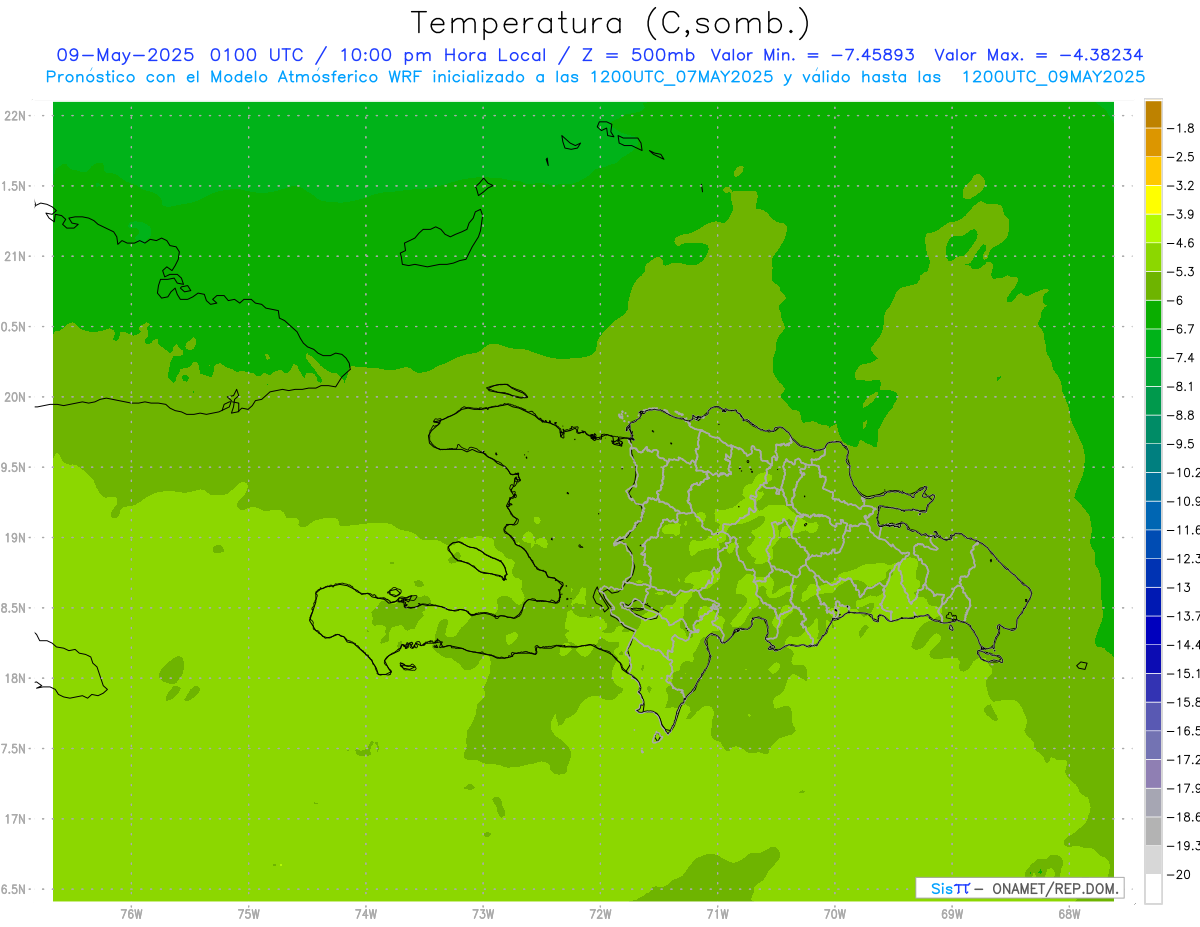This screenshot has width=1200, height=927.
Task: Pick the lime swatch between -4.6 and -5.3
Action: [x=1153, y=257]
